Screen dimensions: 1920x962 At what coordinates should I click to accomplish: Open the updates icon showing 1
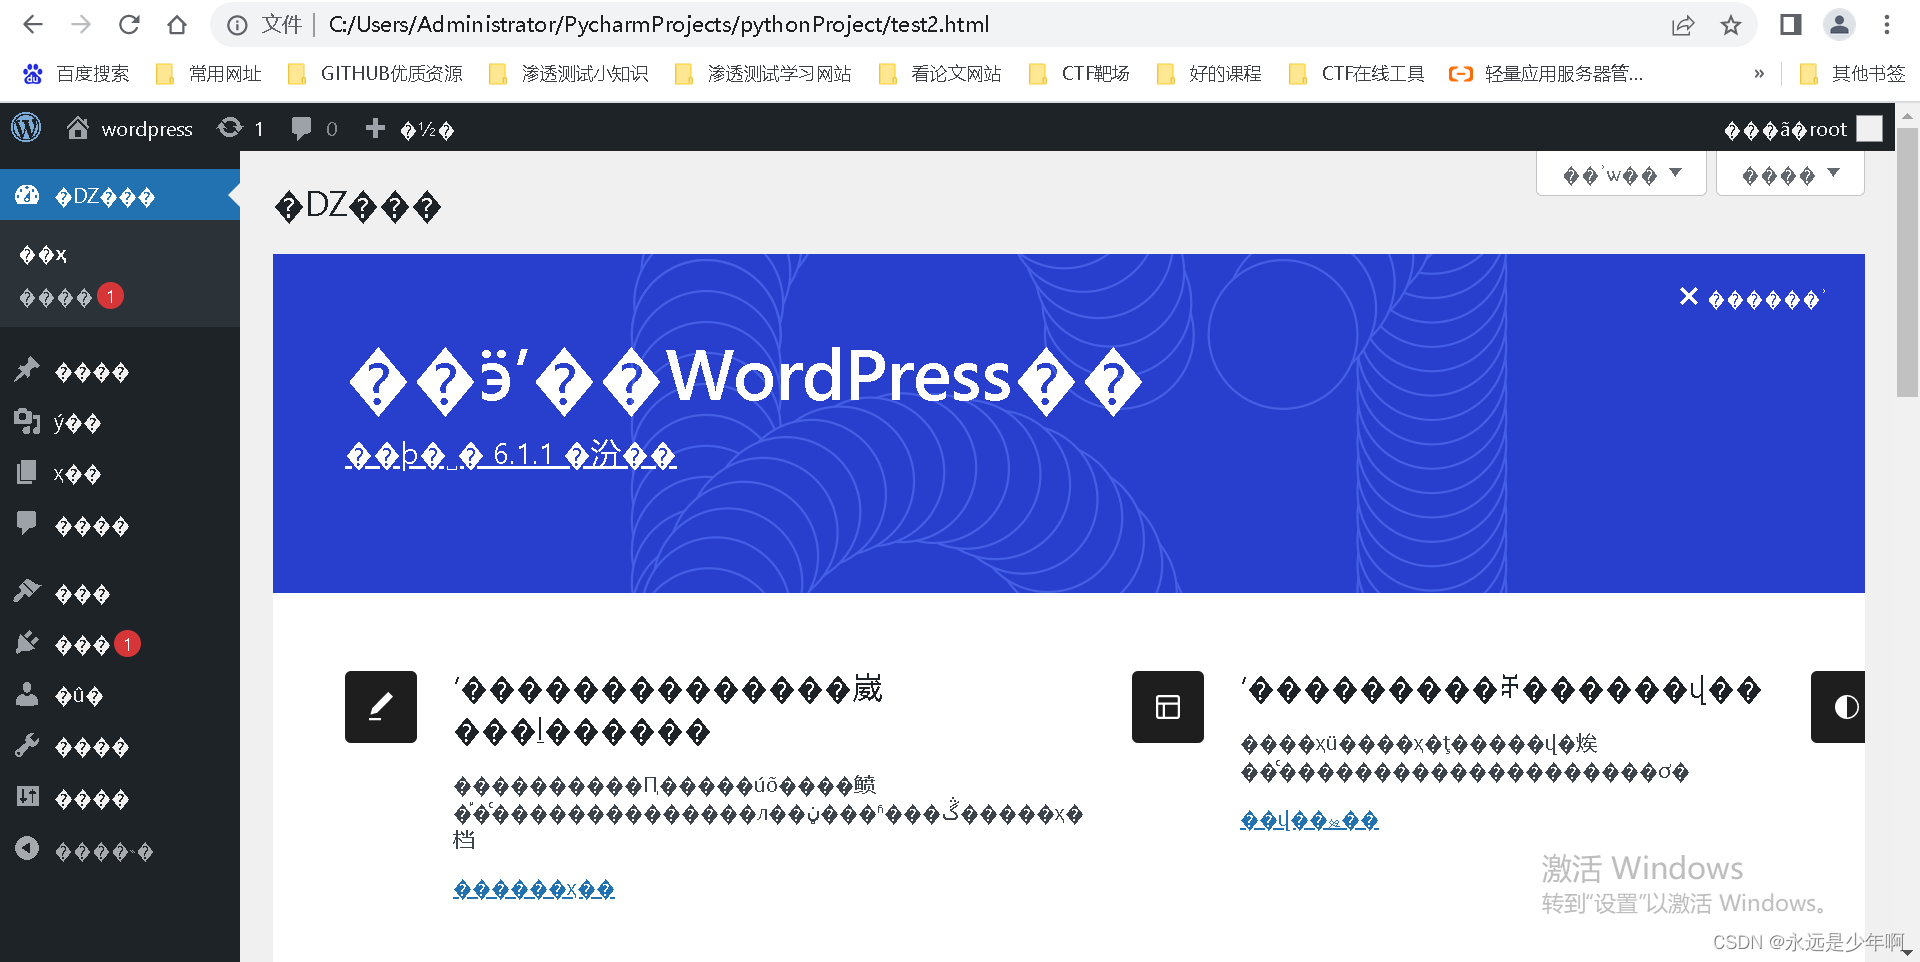point(241,128)
